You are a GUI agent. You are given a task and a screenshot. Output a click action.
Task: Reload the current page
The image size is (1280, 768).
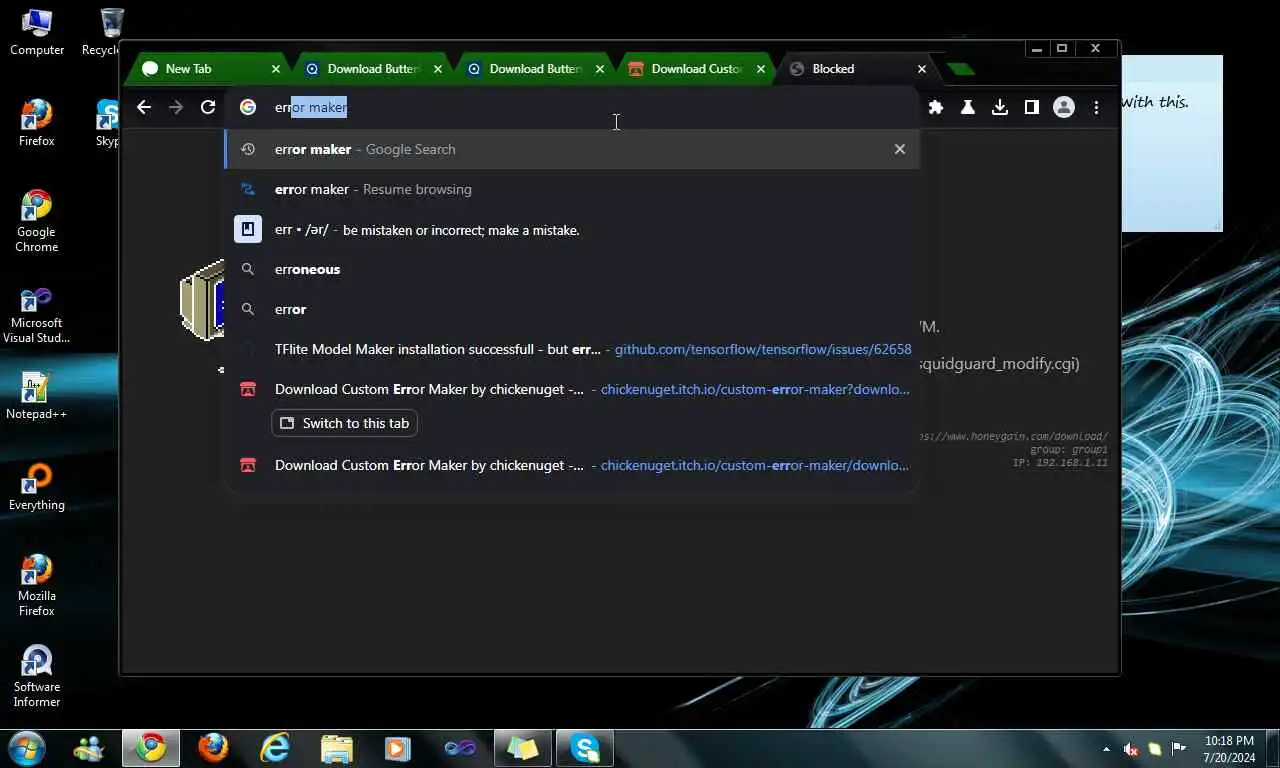208,107
